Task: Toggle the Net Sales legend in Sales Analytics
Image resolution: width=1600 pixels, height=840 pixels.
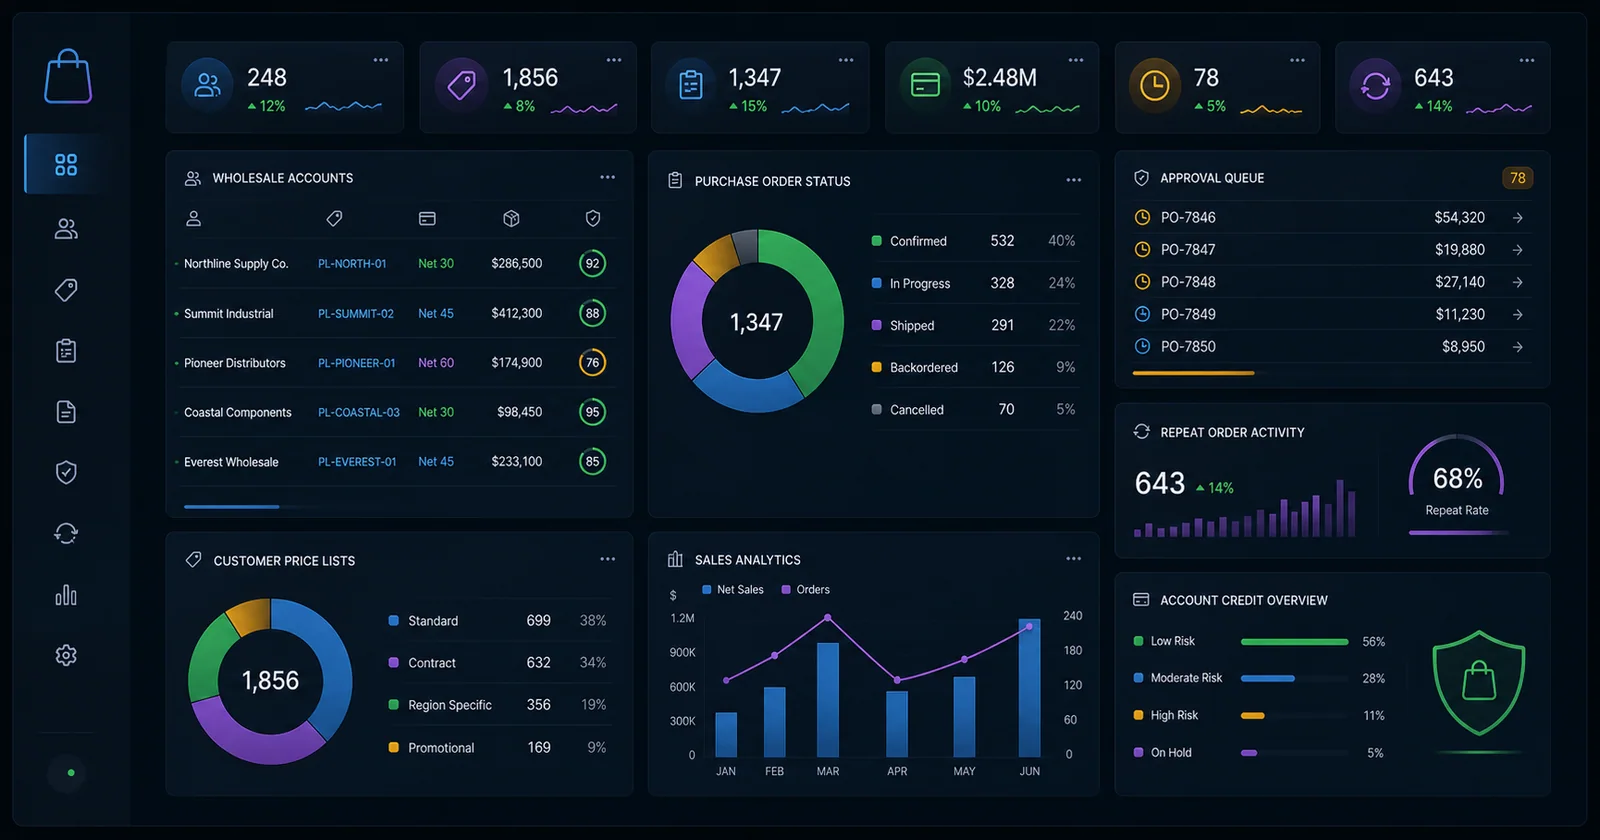Action: (x=733, y=590)
